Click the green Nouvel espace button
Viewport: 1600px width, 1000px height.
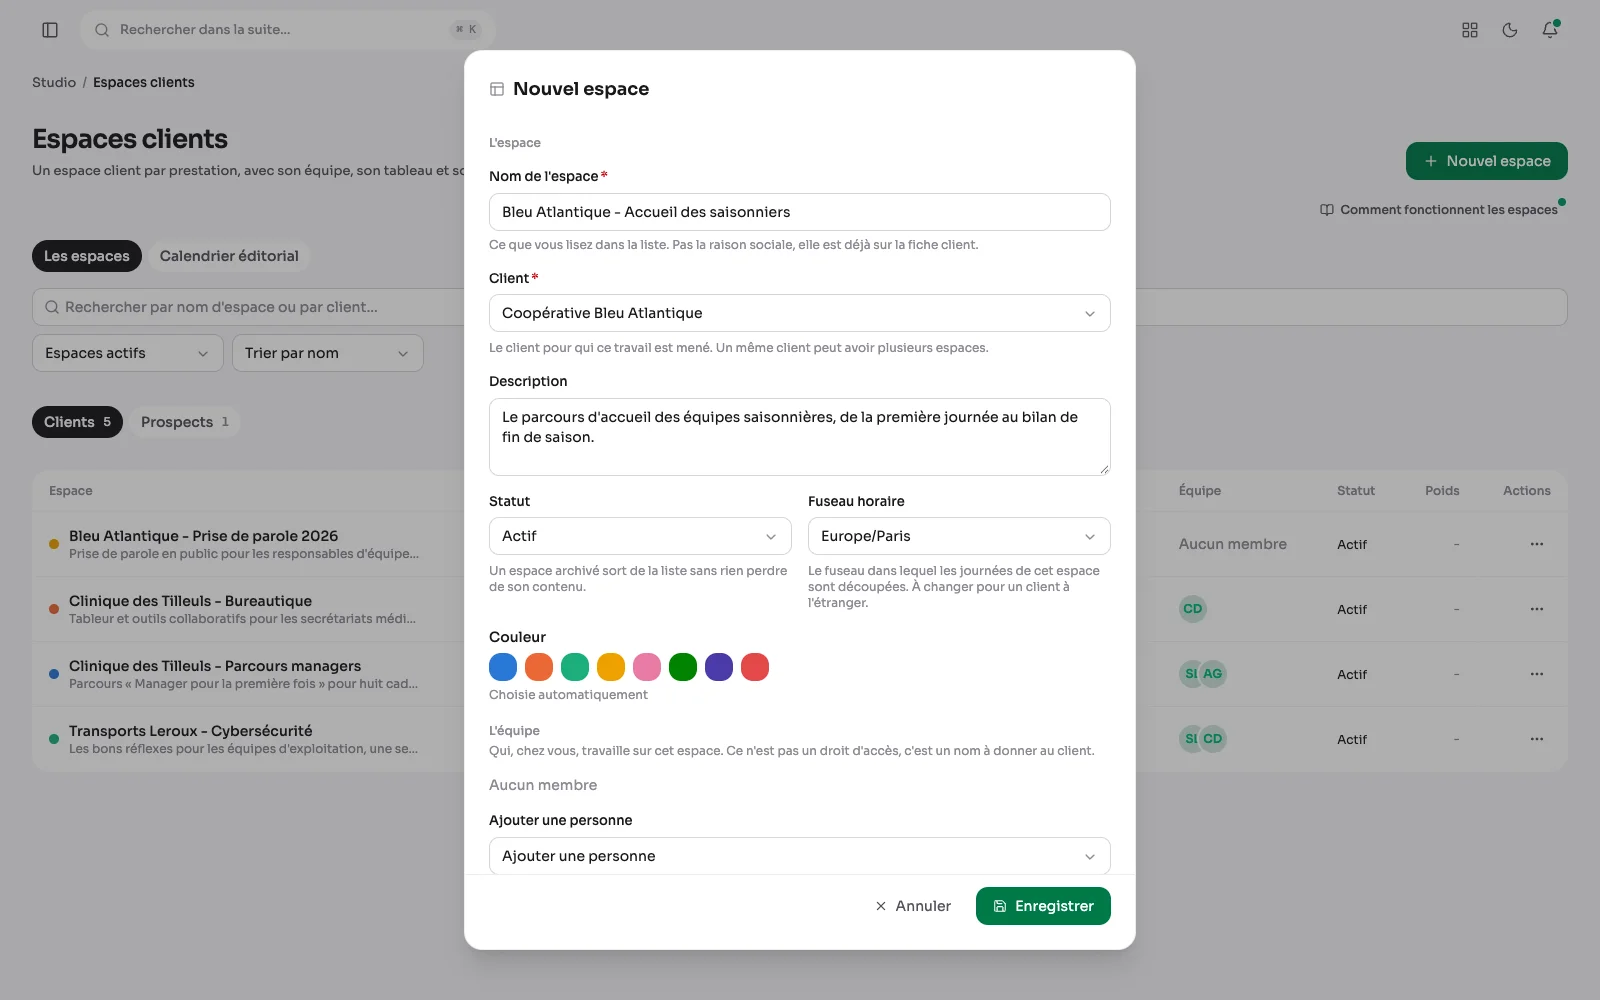coord(1487,161)
